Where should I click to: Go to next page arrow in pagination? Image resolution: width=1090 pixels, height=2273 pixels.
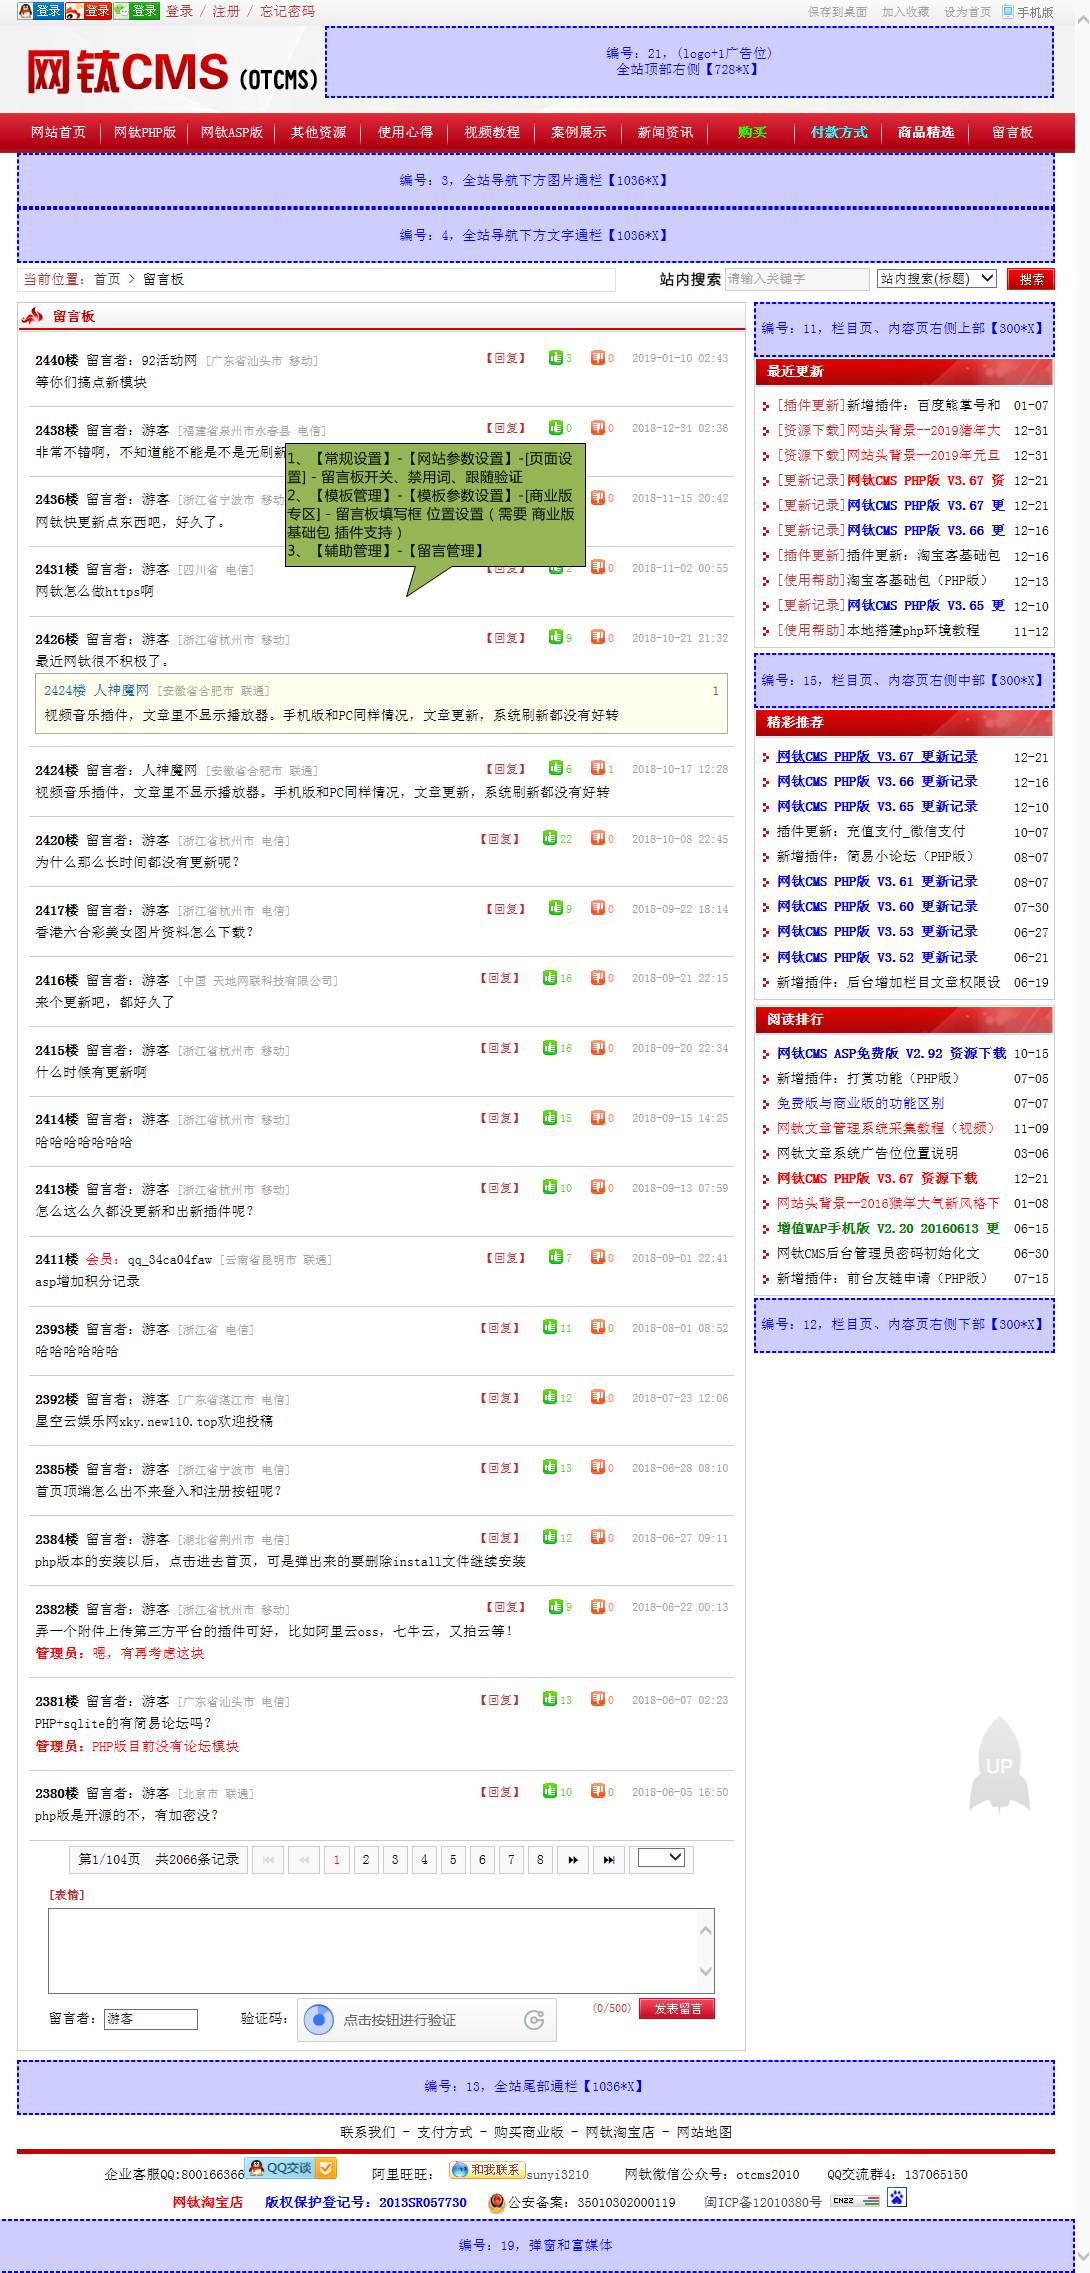573,1860
